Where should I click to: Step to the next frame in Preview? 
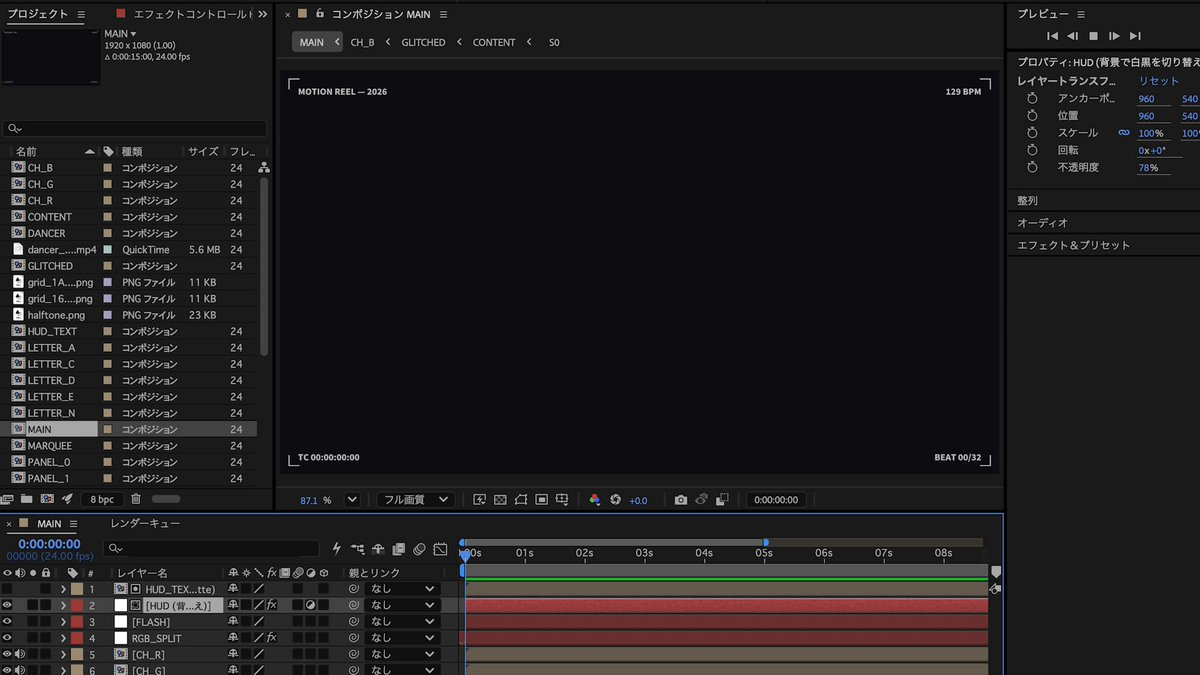(1114, 36)
